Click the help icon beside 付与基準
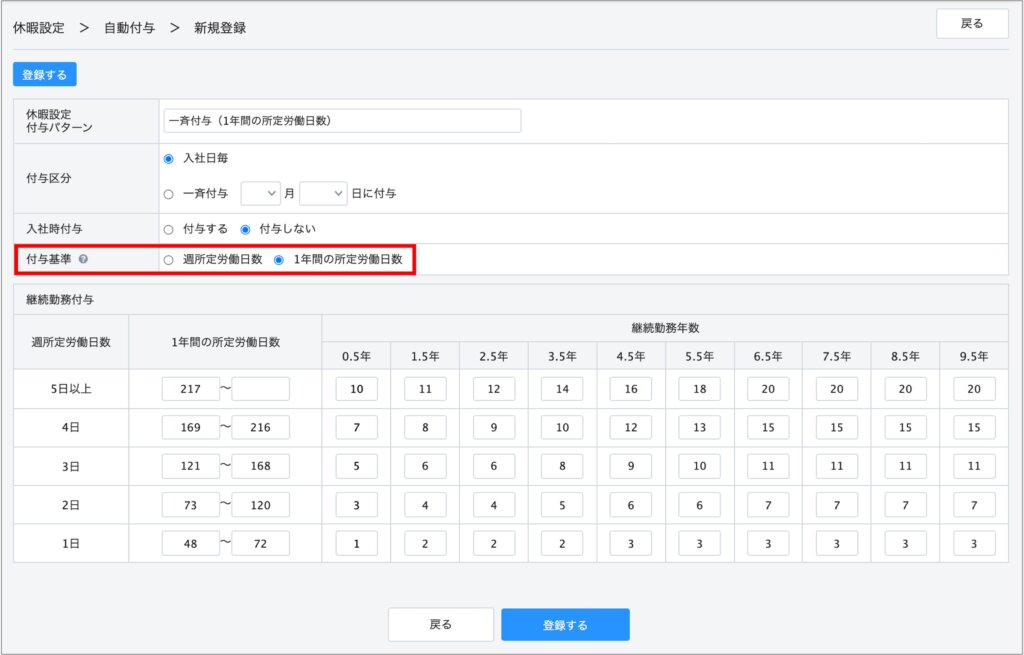This screenshot has width=1024, height=655. (x=83, y=259)
